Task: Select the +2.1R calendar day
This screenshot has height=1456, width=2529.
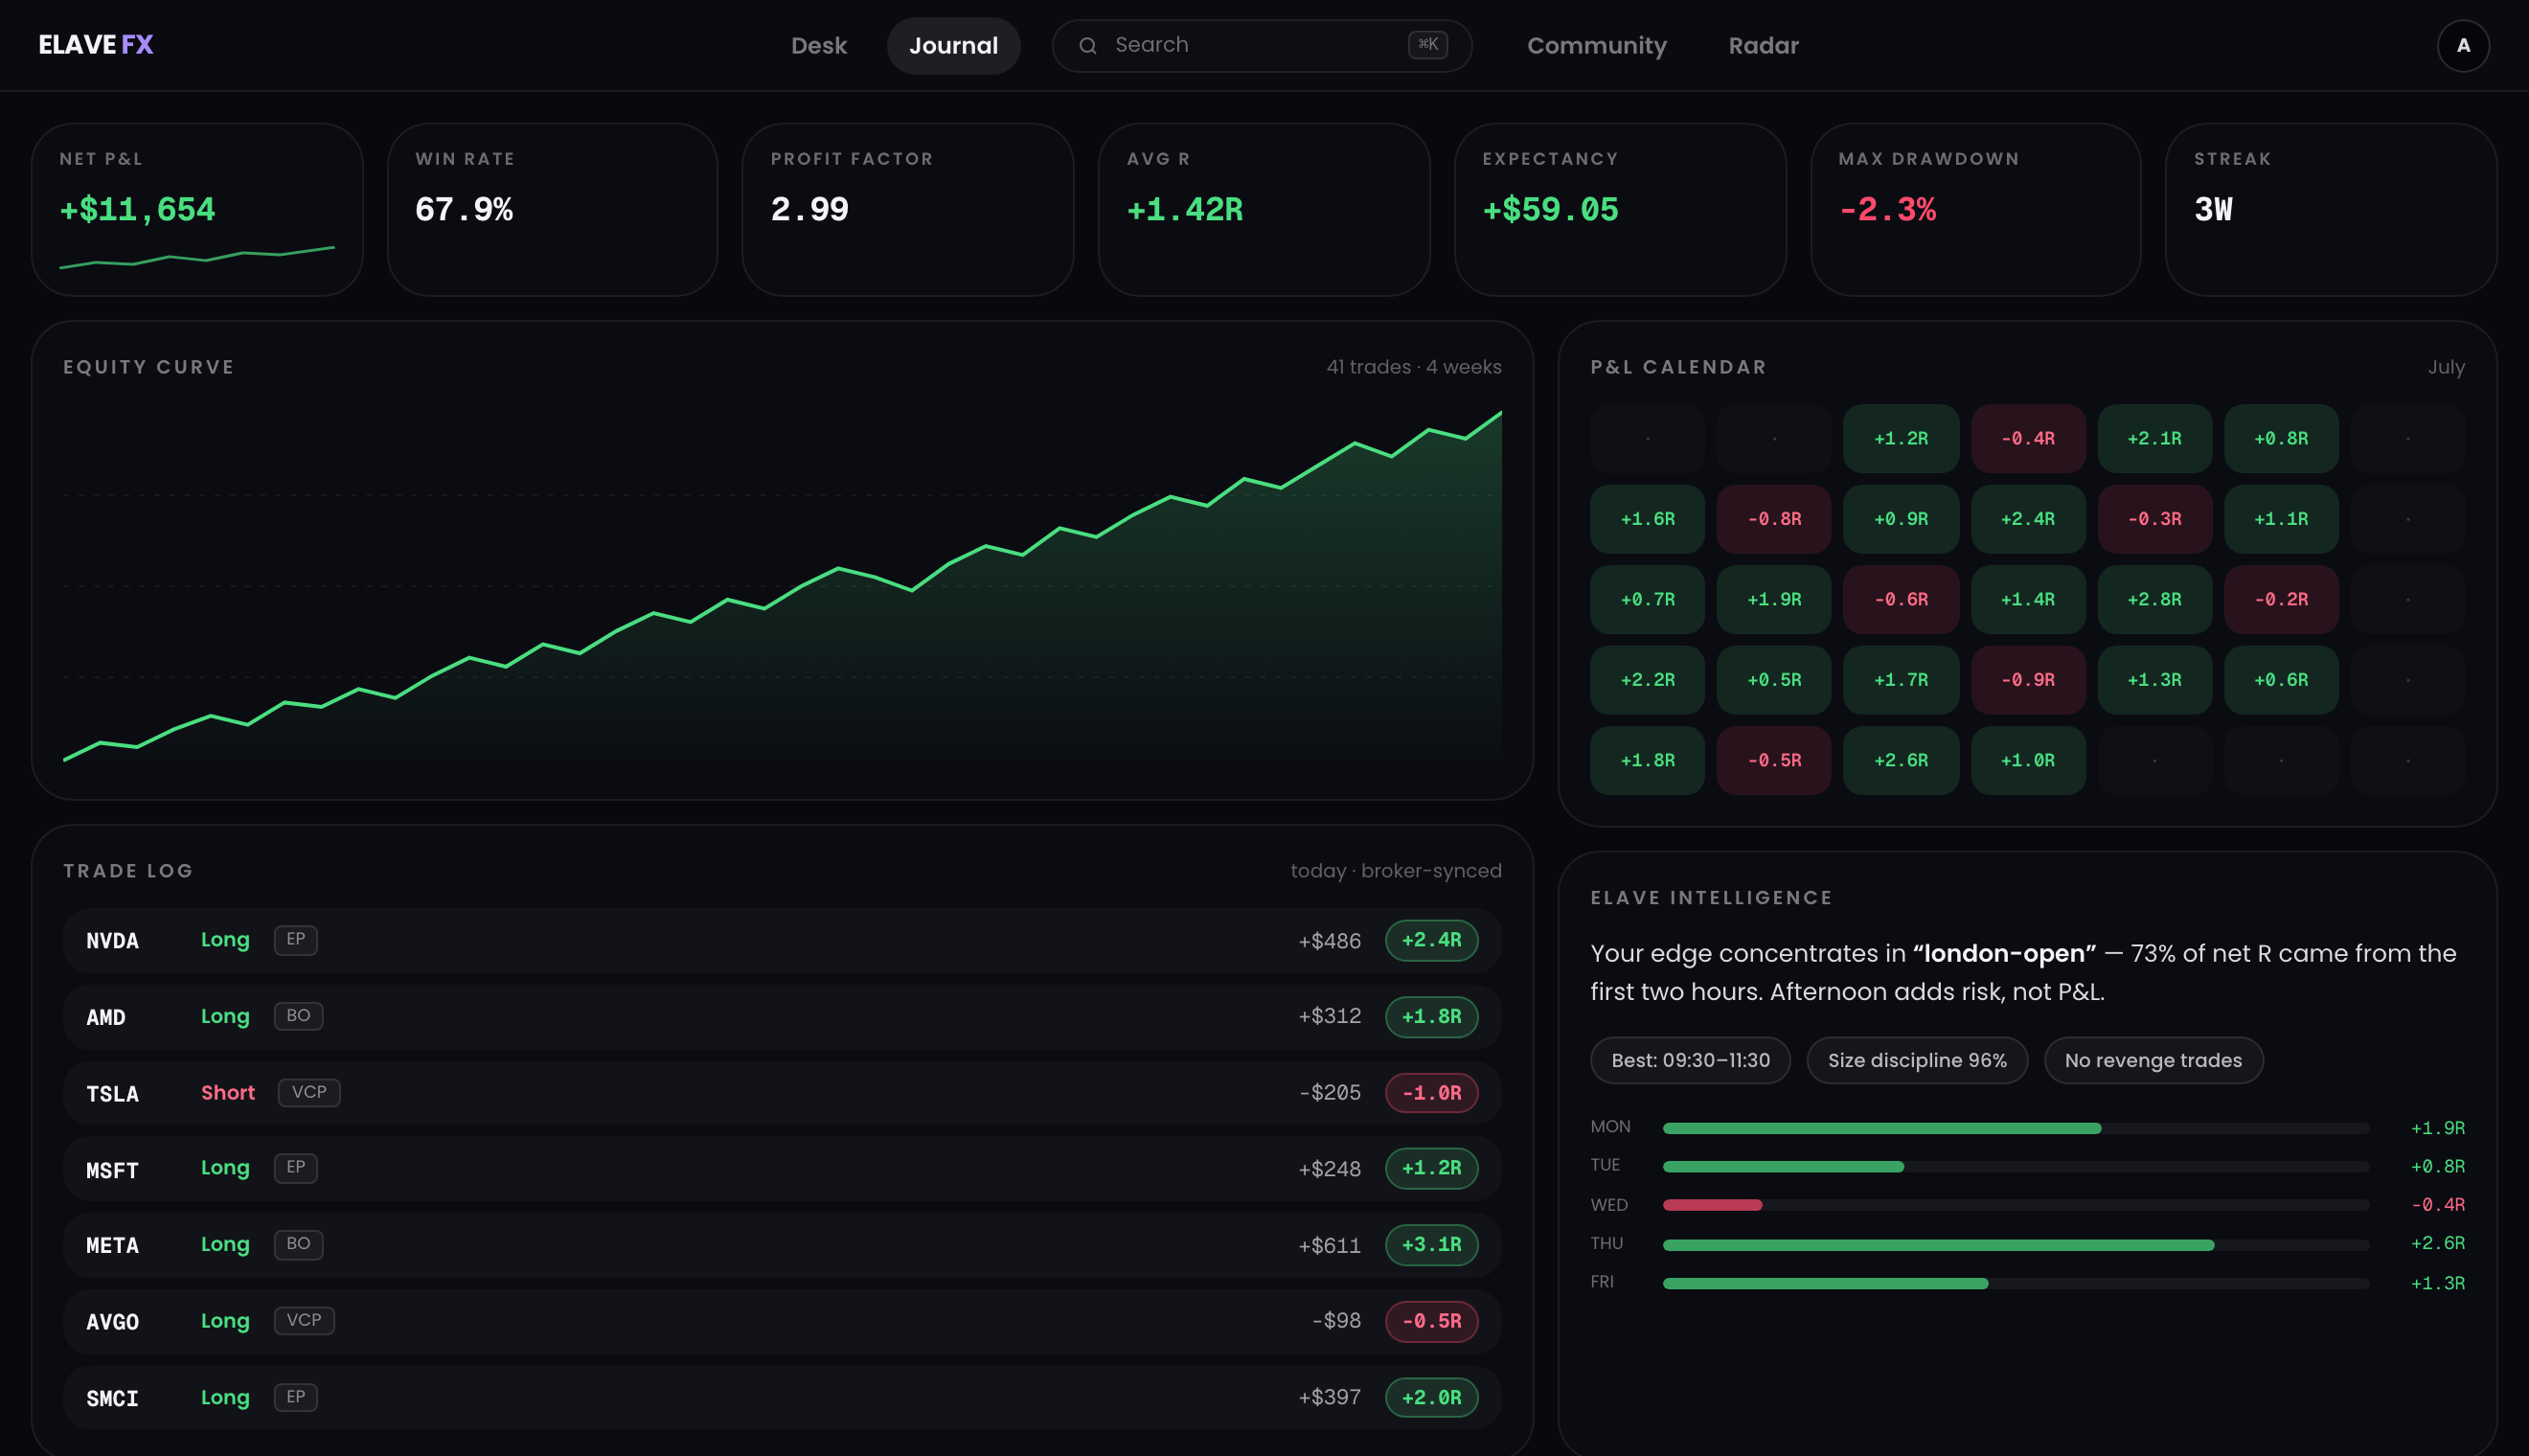Action: point(2154,438)
